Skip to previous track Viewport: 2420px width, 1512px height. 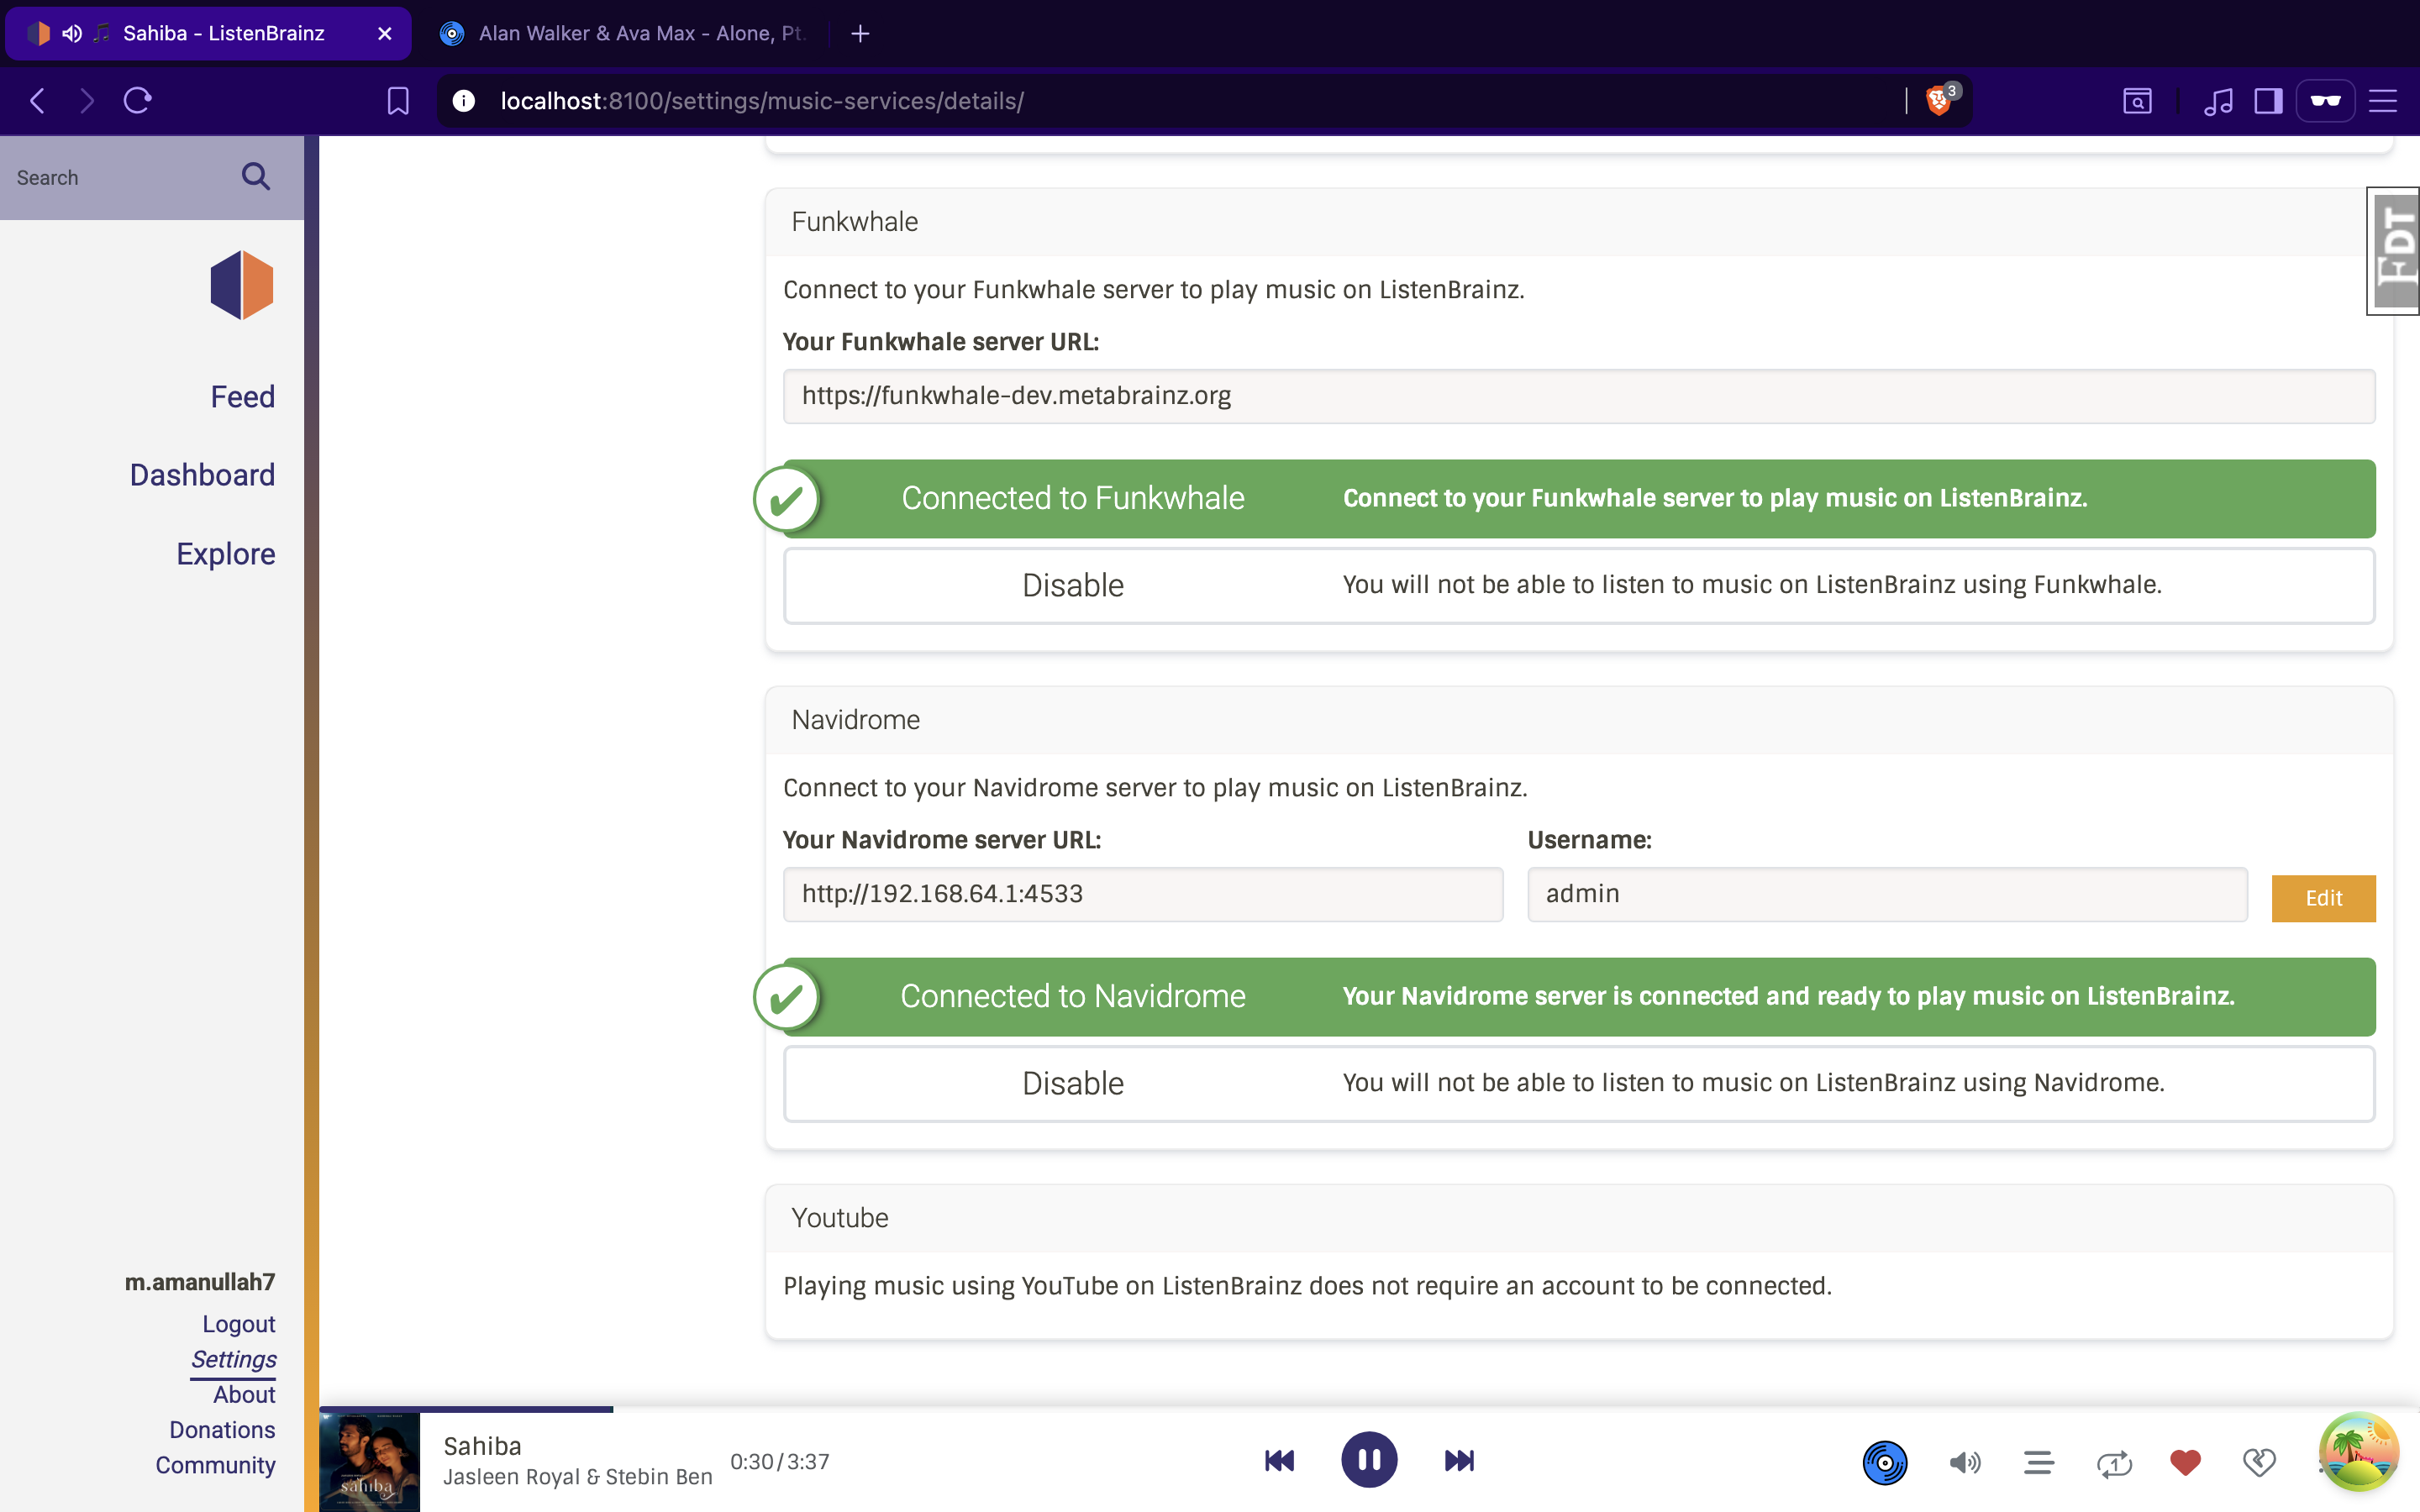coord(1279,1461)
